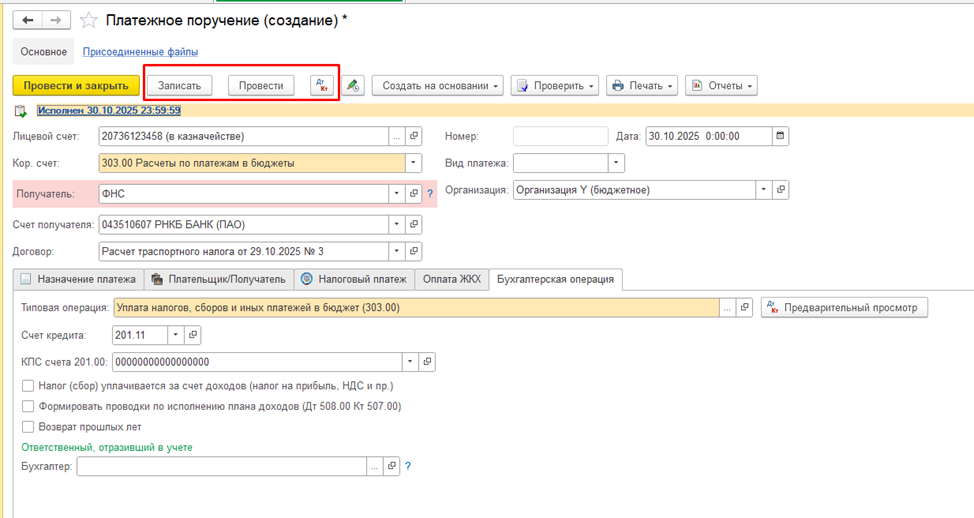Click ellipsis select button for Бухгалтер field
Image resolution: width=974 pixels, height=518 pixels.
tap(375, 466)
